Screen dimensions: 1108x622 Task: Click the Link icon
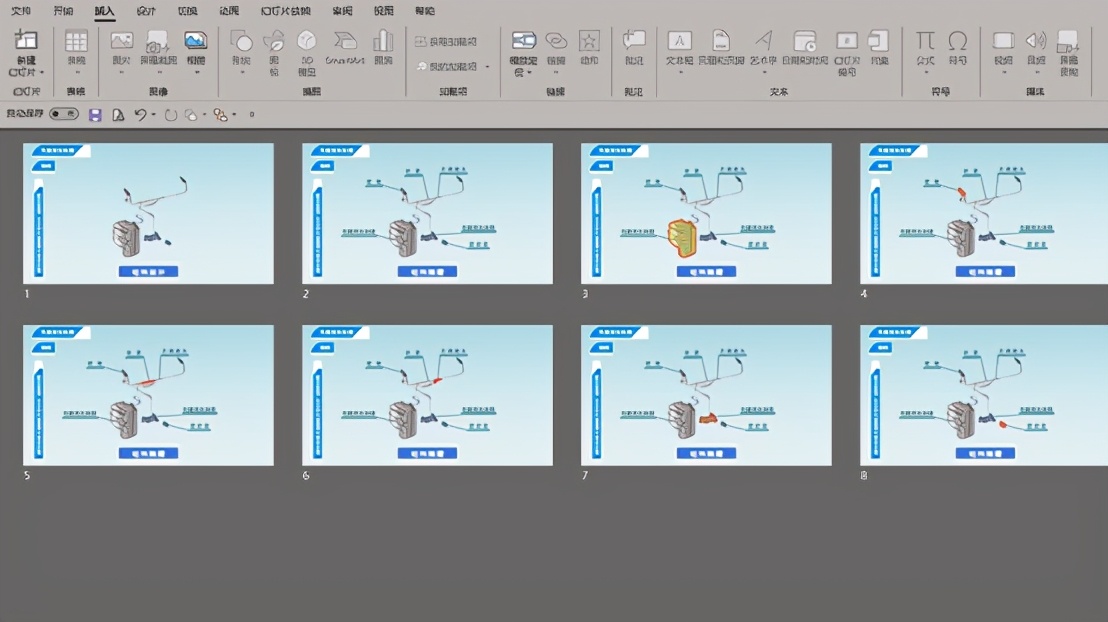coord(556,41)
